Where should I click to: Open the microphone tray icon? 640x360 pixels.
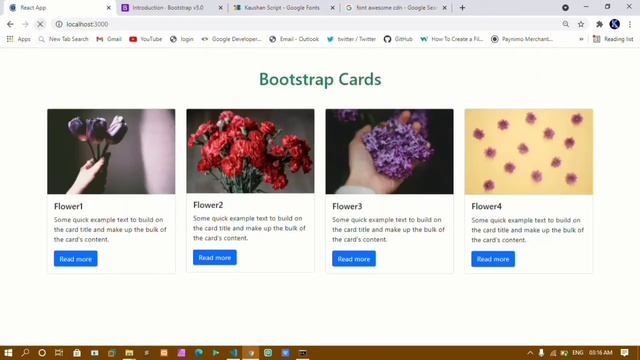[x=541, y=353]
